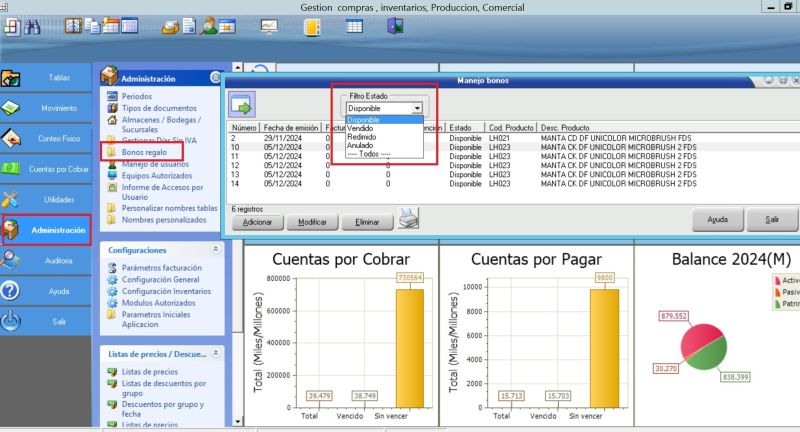Choose Vendido in the status filter list
Screen dimensions: 800x432
point(360,128)
